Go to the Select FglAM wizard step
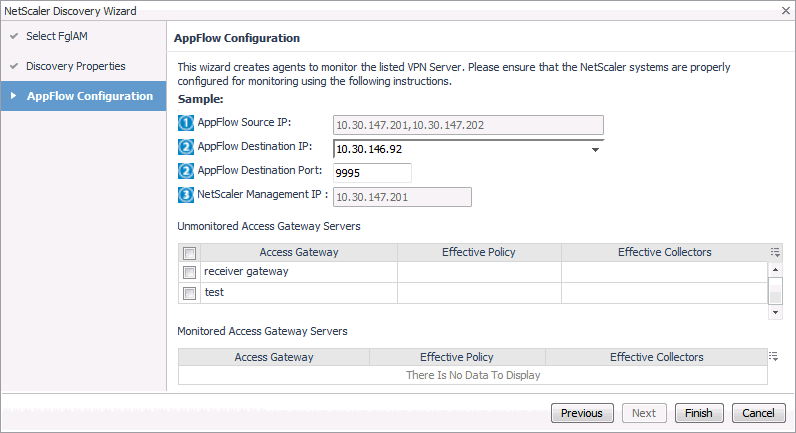The height and width of the screenshot is (433, 796). coord(57,36)
